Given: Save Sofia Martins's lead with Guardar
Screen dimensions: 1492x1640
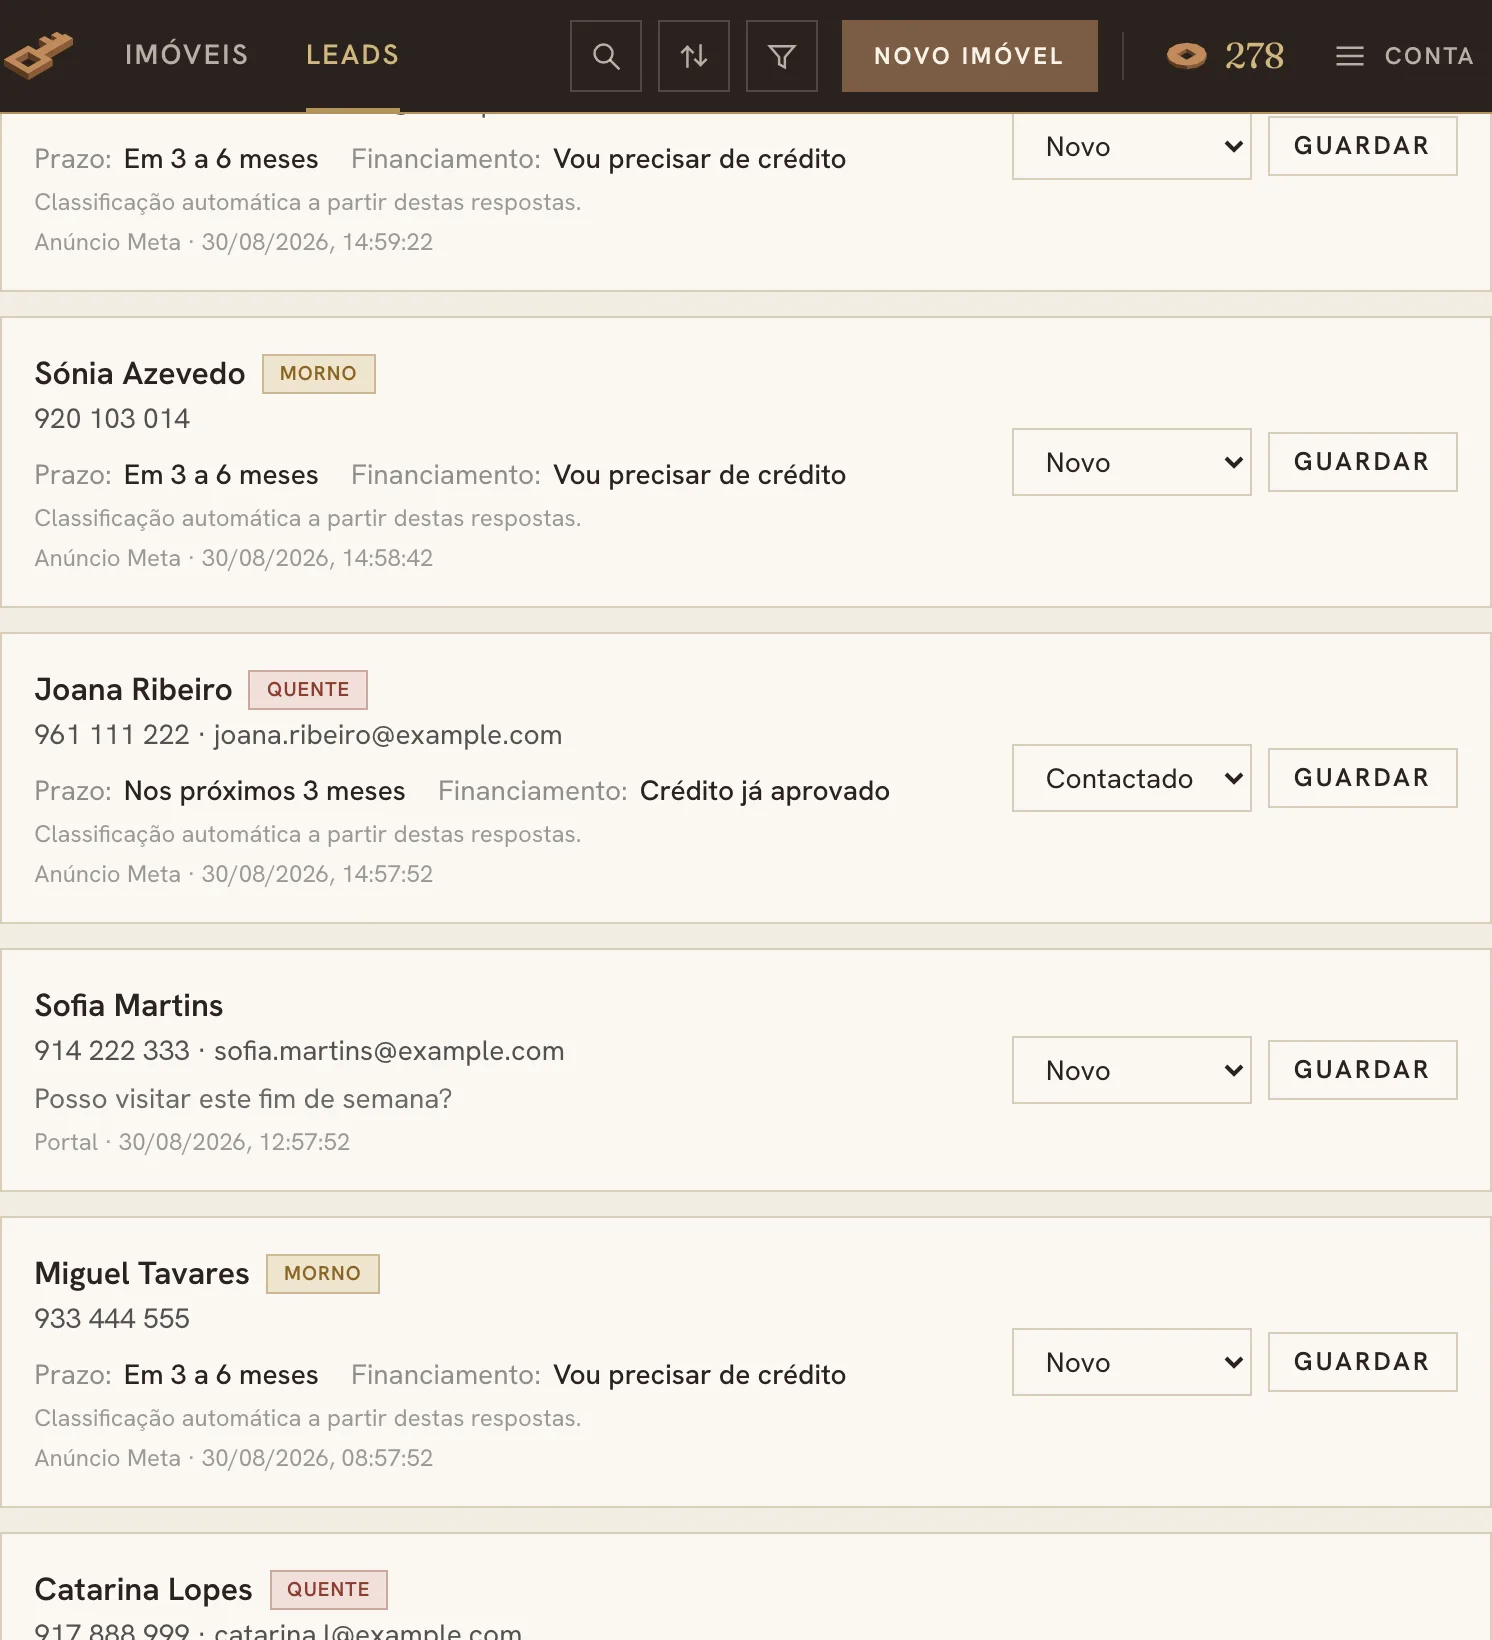Looking at the screenshot, I should tap(1363, 1070).
